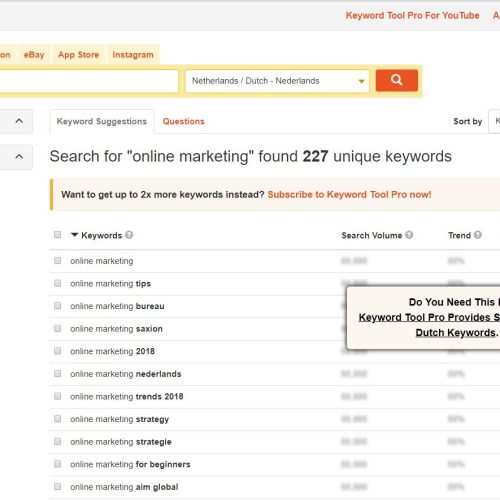This screenshot has height=500, width=500.
Task: Click the 'online marketing trends 2018' keyword text
Action: (x=127, y=396)
